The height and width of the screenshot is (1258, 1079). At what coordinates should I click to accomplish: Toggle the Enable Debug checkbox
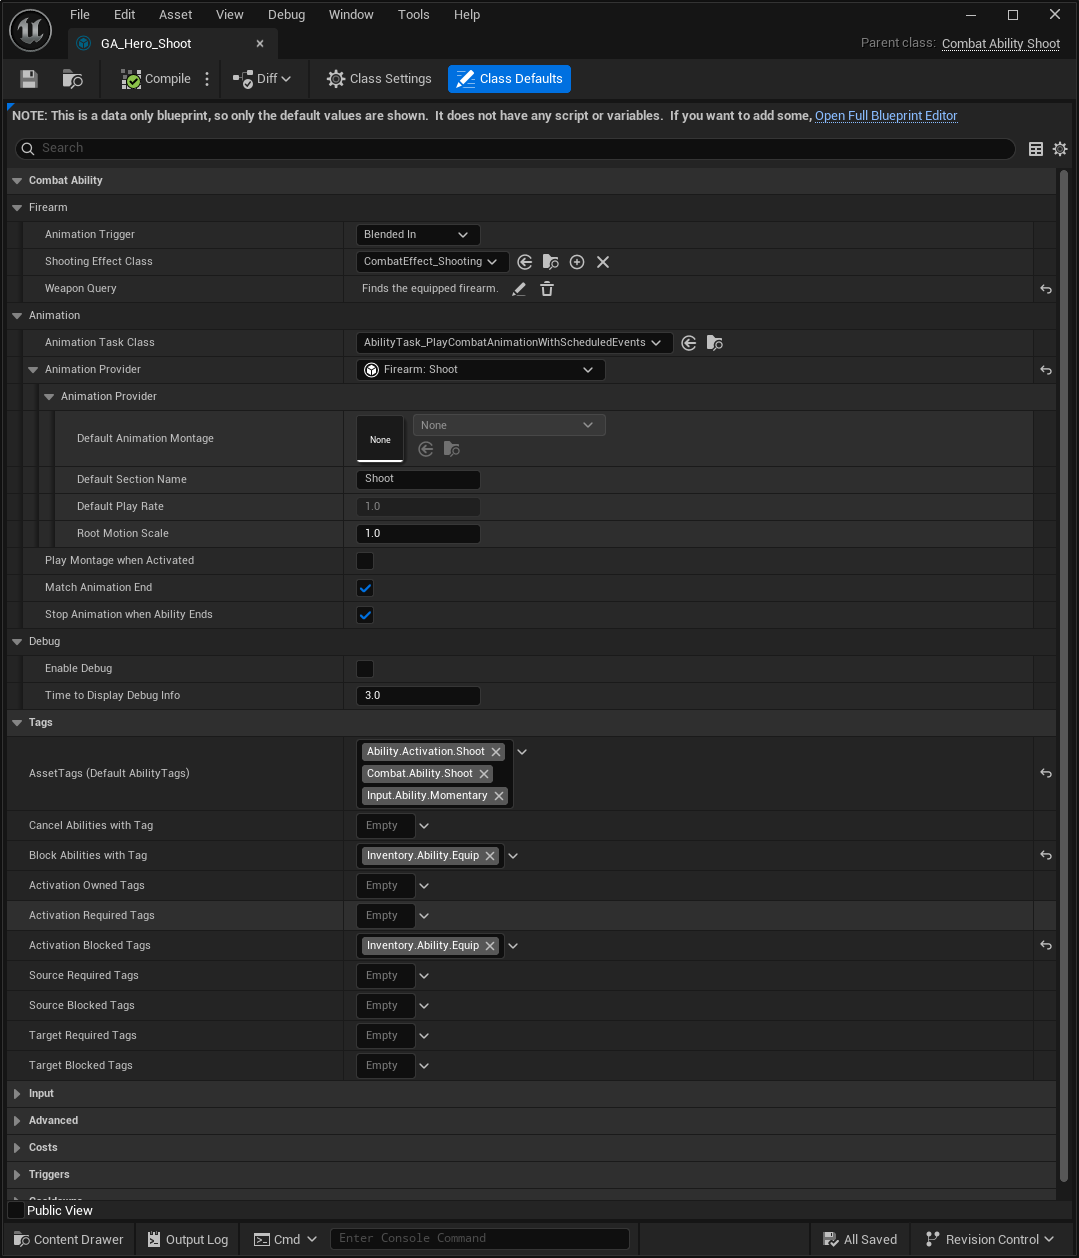click(365, 669)
